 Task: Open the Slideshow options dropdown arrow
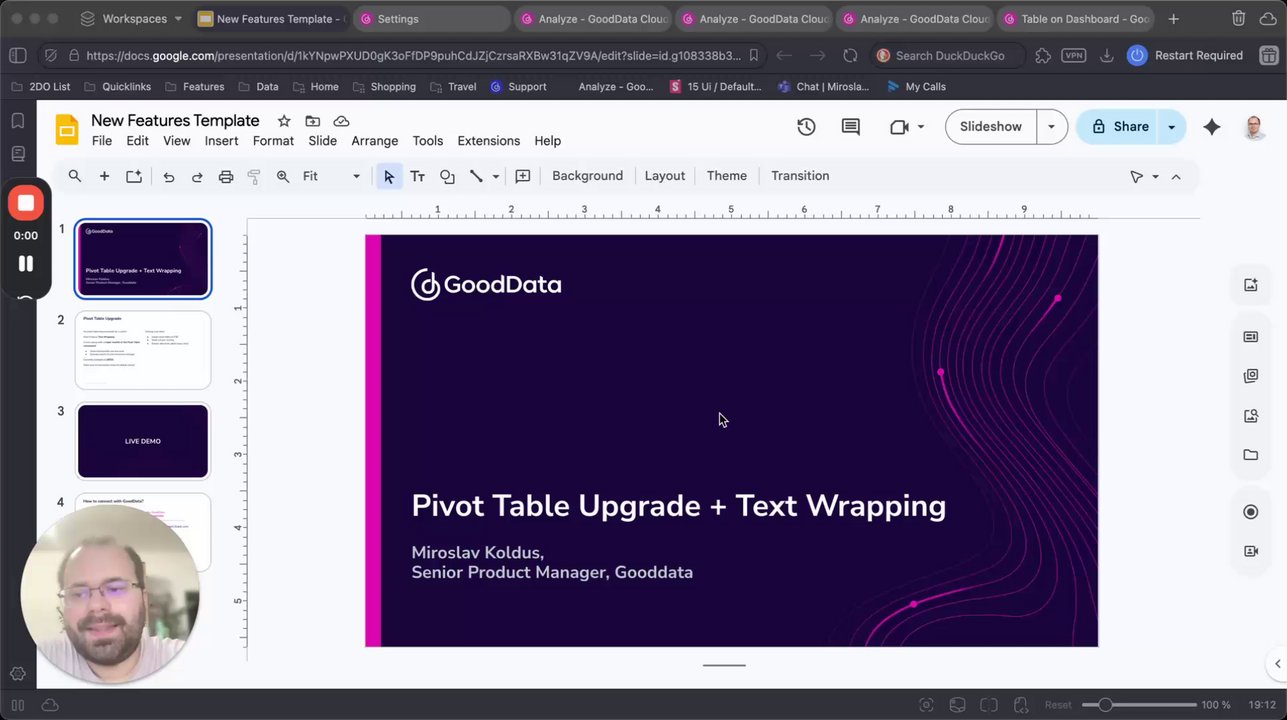point(1051,127)
